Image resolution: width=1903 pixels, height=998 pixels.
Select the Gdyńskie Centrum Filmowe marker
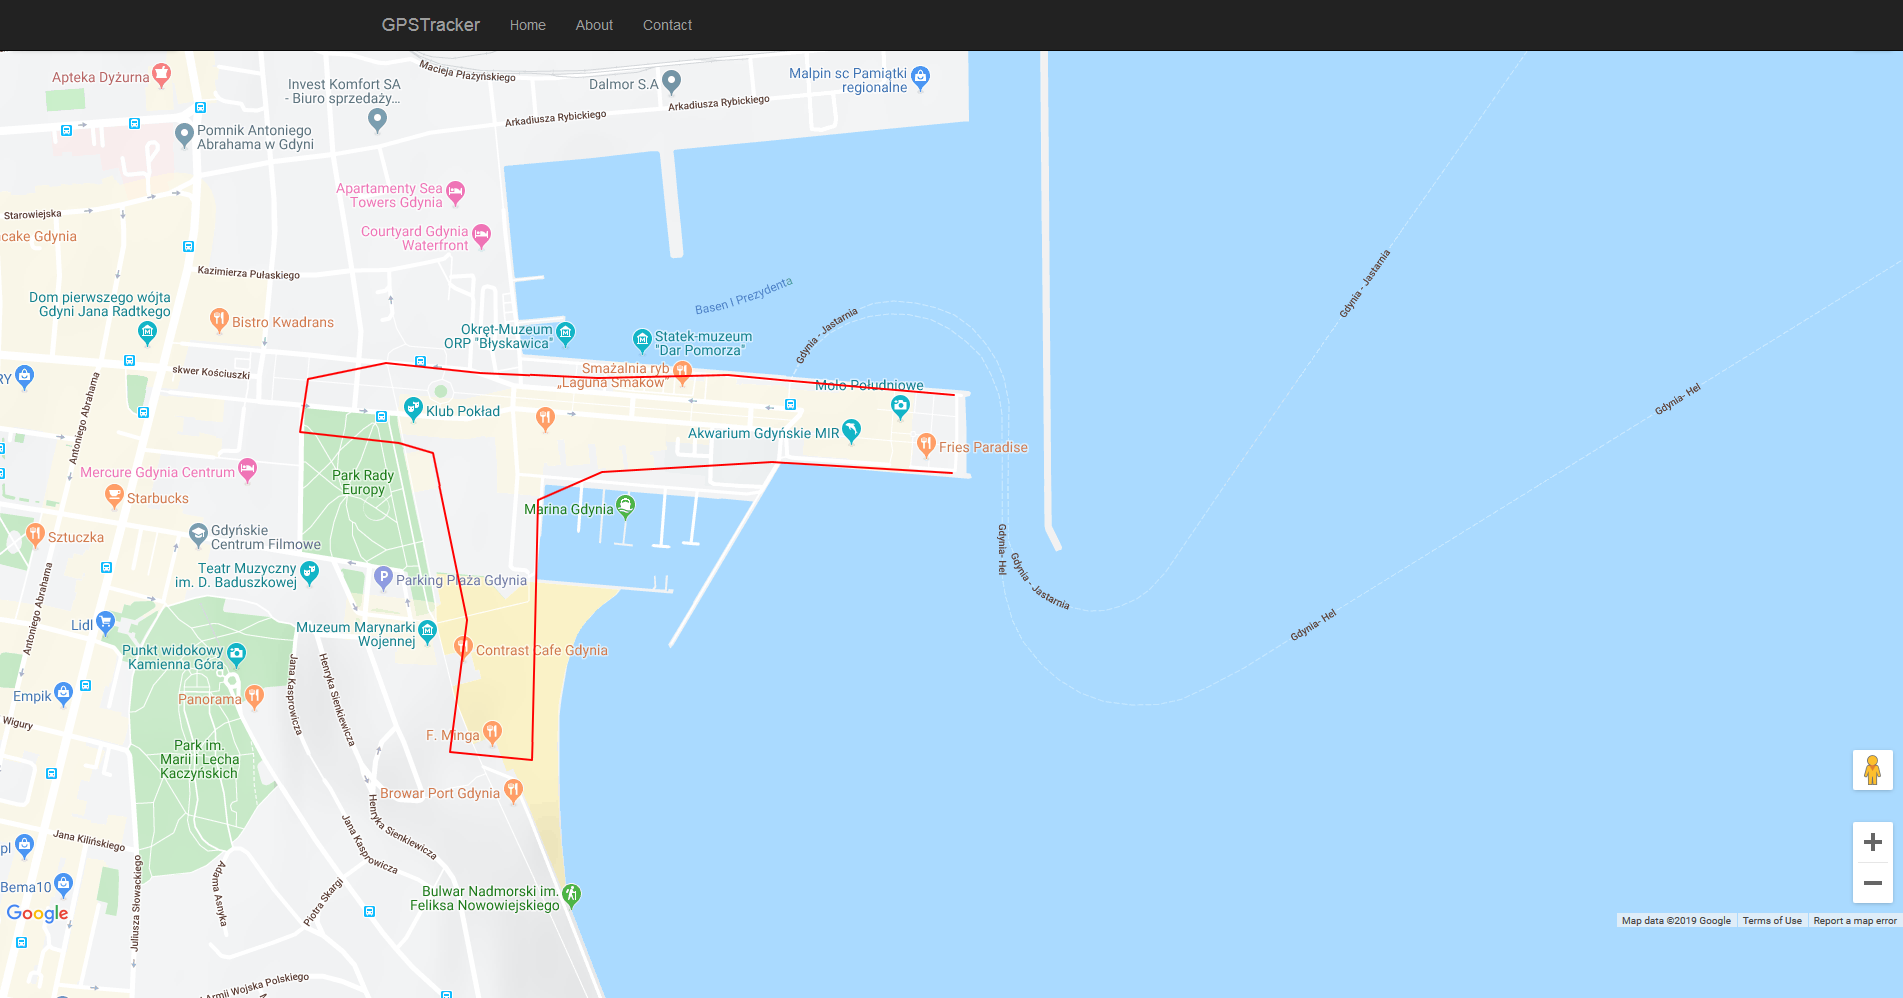(198, 536)
